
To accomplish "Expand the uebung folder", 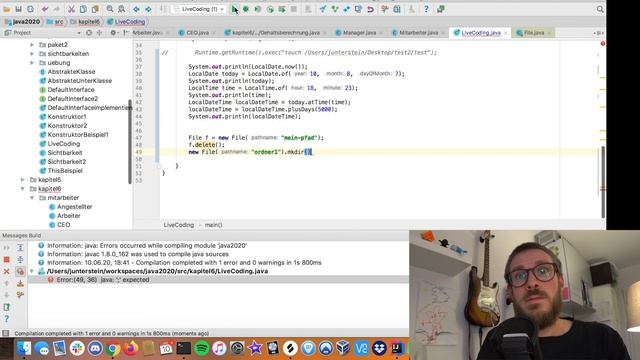I will coord(32,62).
